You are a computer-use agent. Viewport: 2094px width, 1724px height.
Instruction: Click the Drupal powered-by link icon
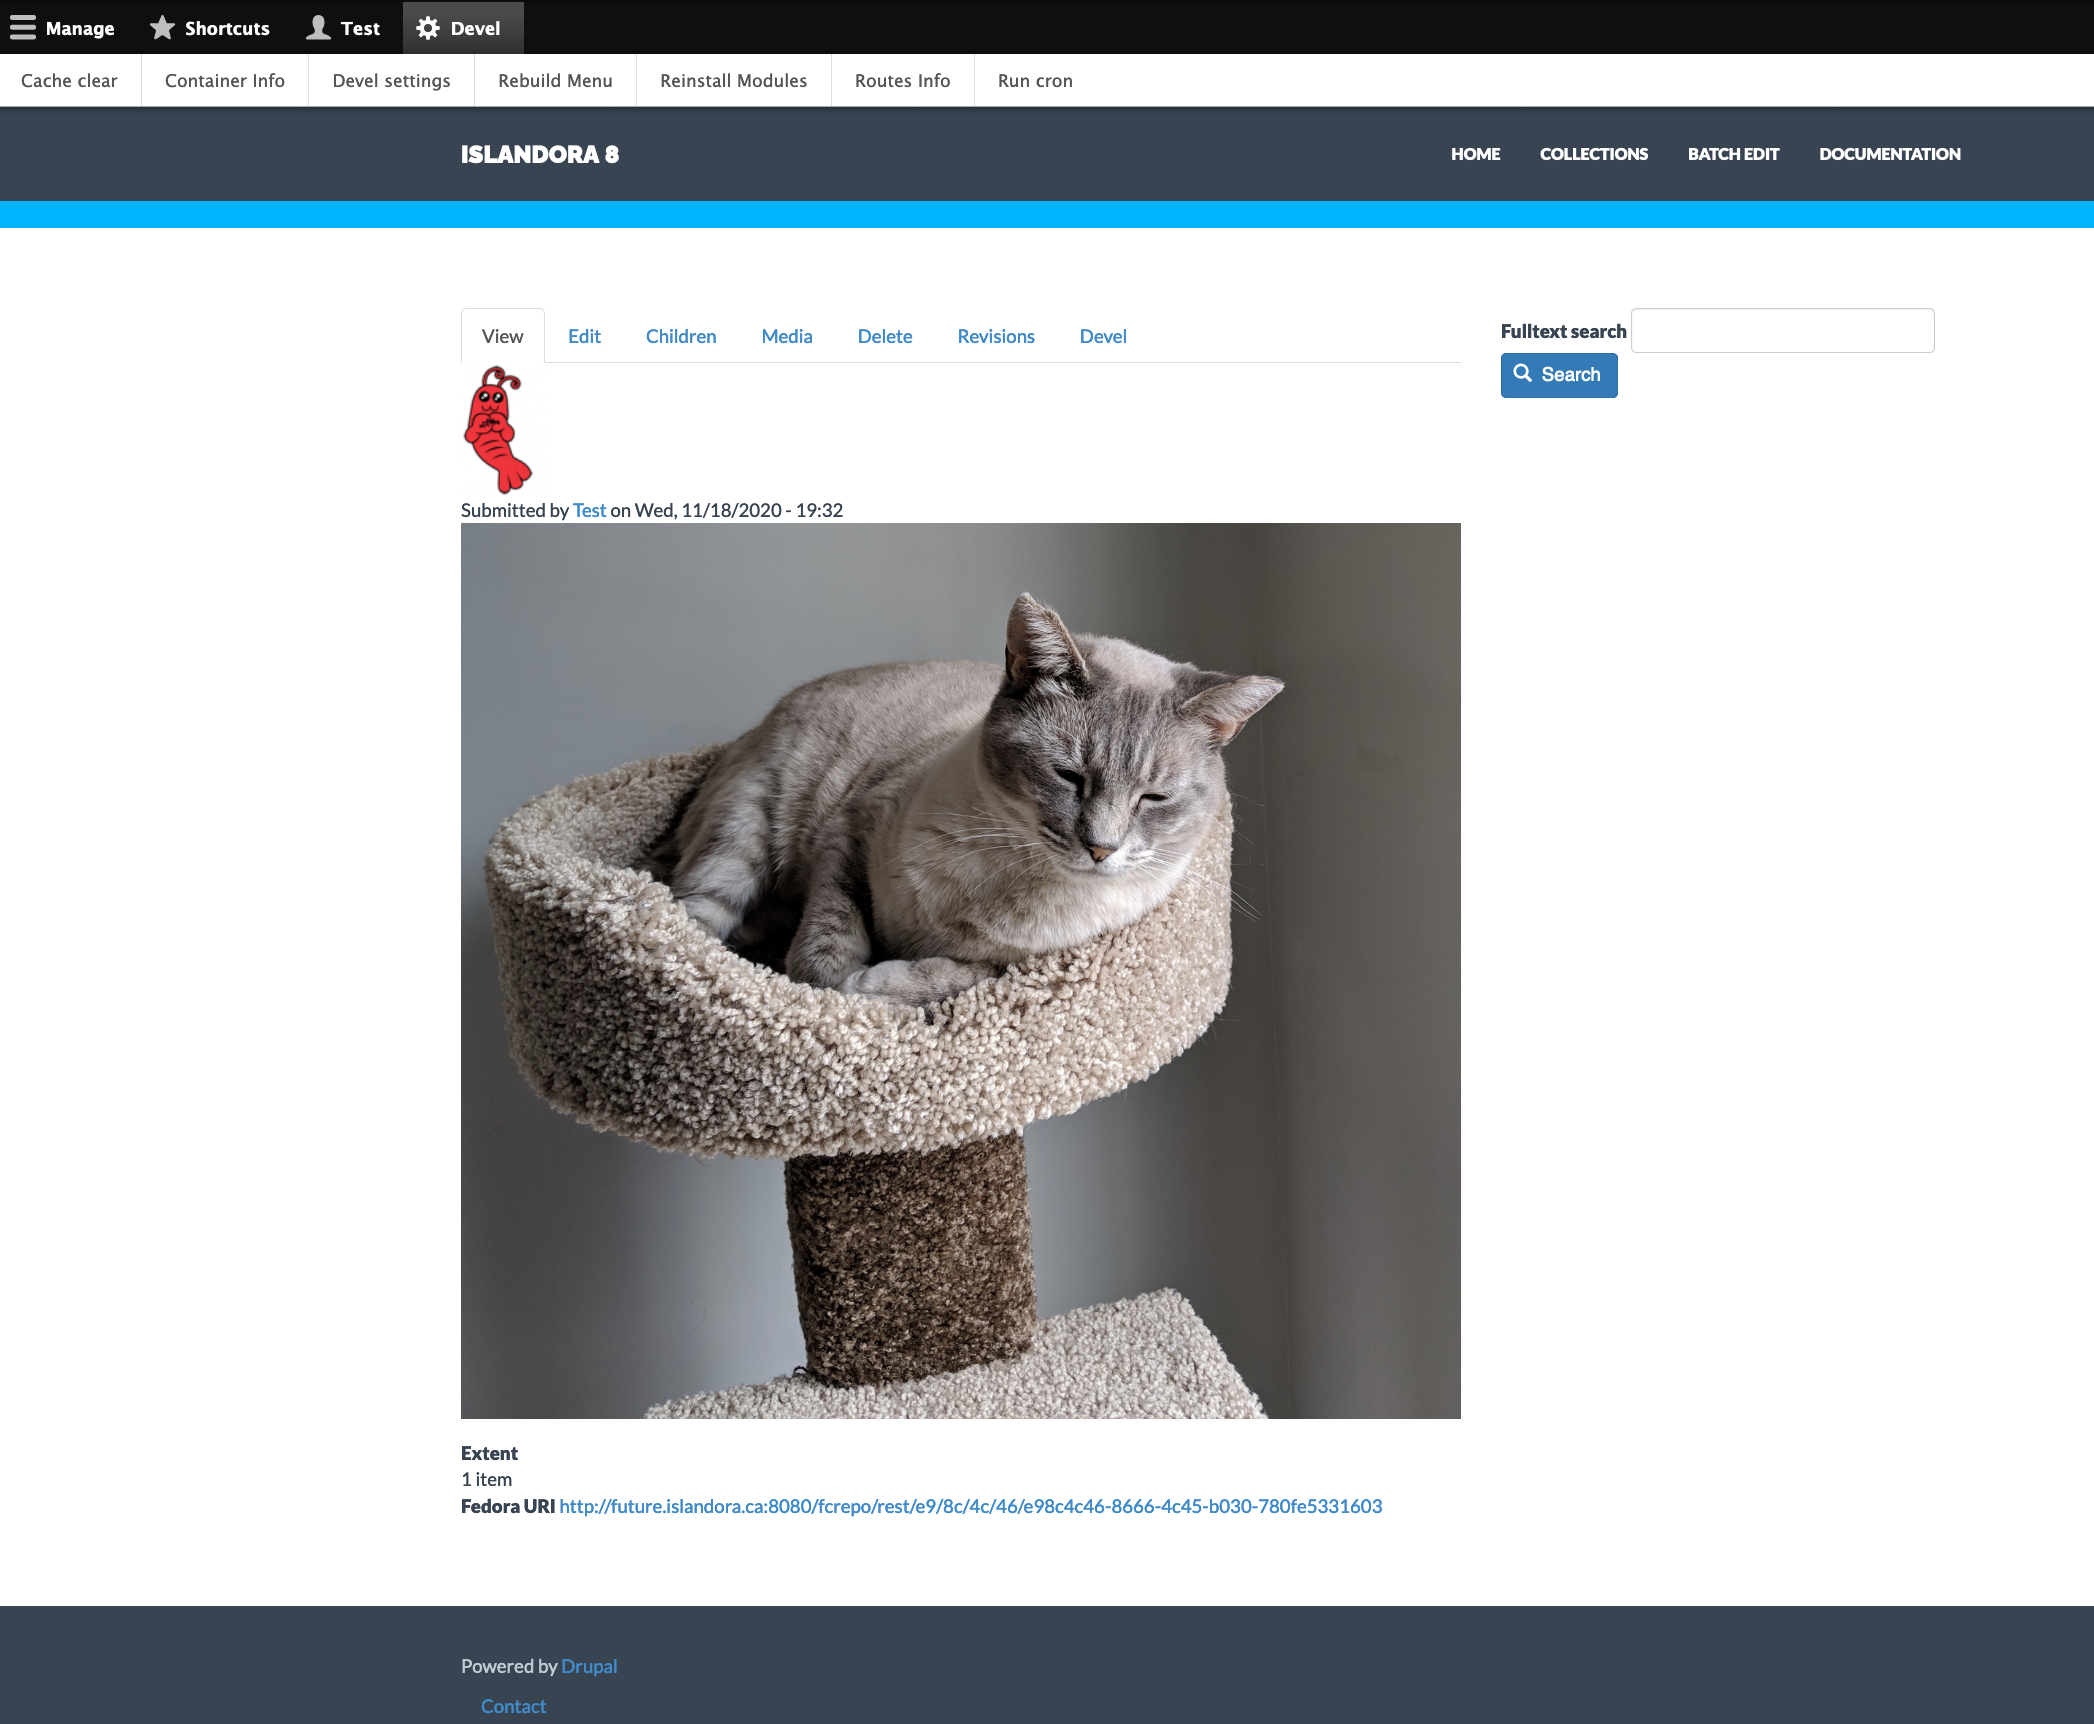click(x=588, y=1665)
